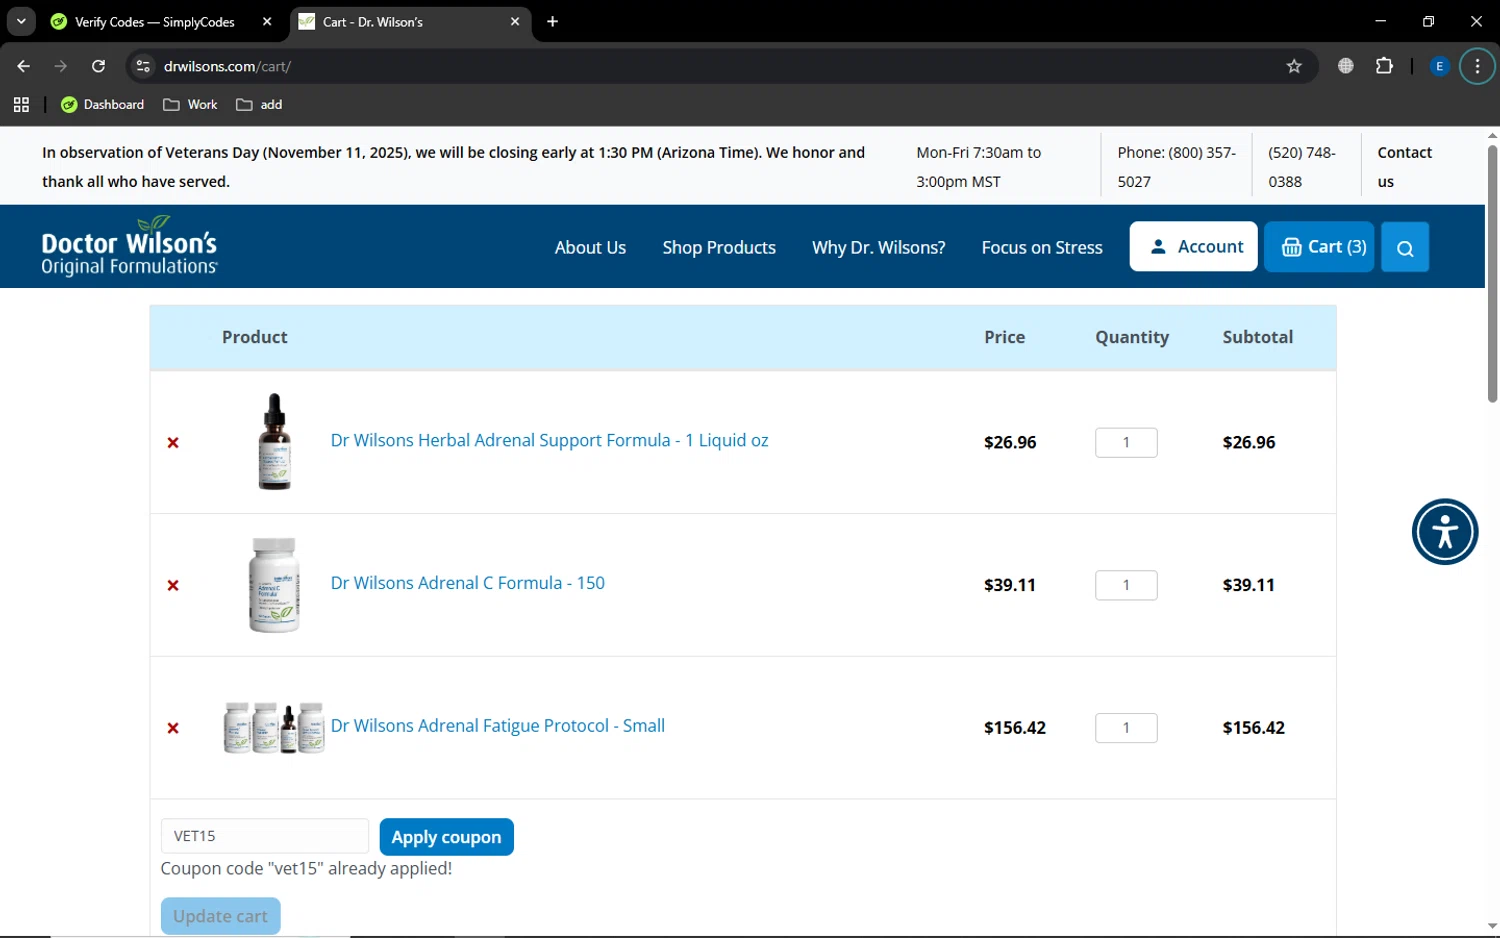This screenshot has height=938, width=1500.
Task: Open the Dashboard bookmark
Action: pos(103,105)
